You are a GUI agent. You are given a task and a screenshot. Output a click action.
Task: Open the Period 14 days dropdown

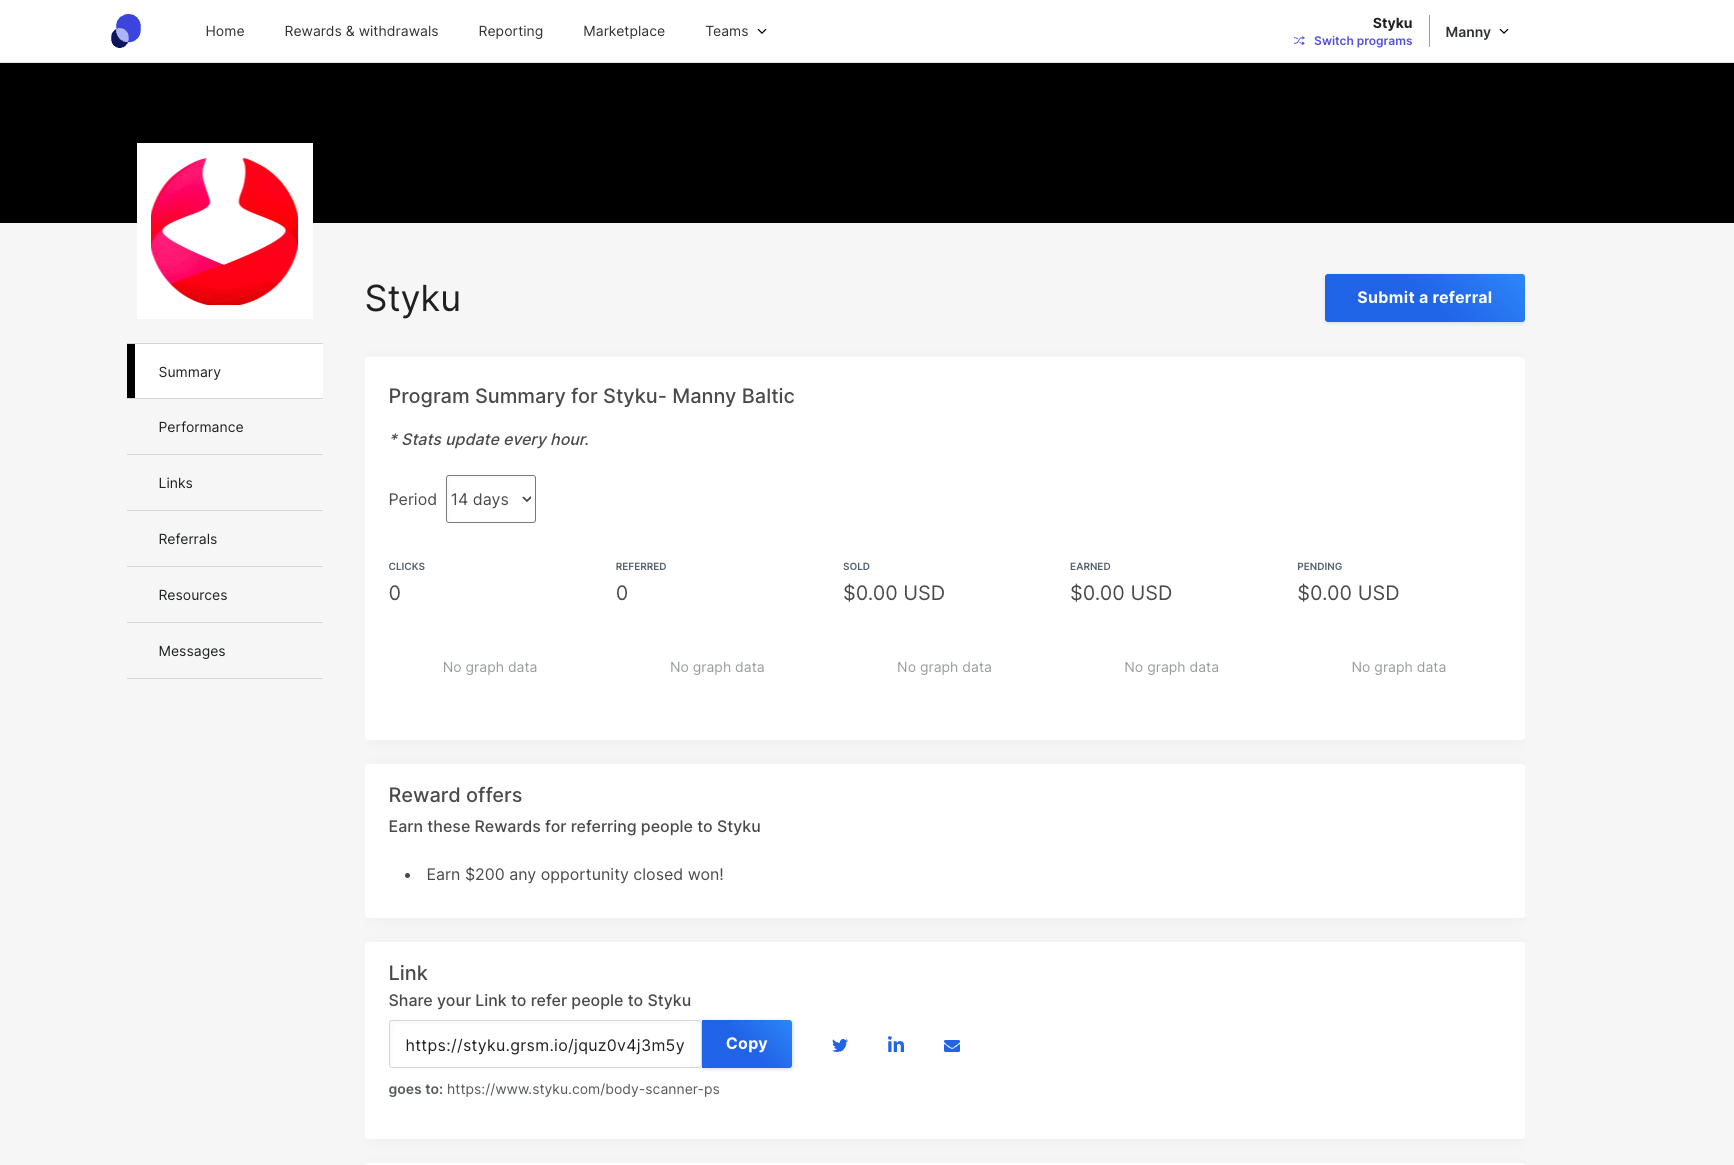click(490, 499)
